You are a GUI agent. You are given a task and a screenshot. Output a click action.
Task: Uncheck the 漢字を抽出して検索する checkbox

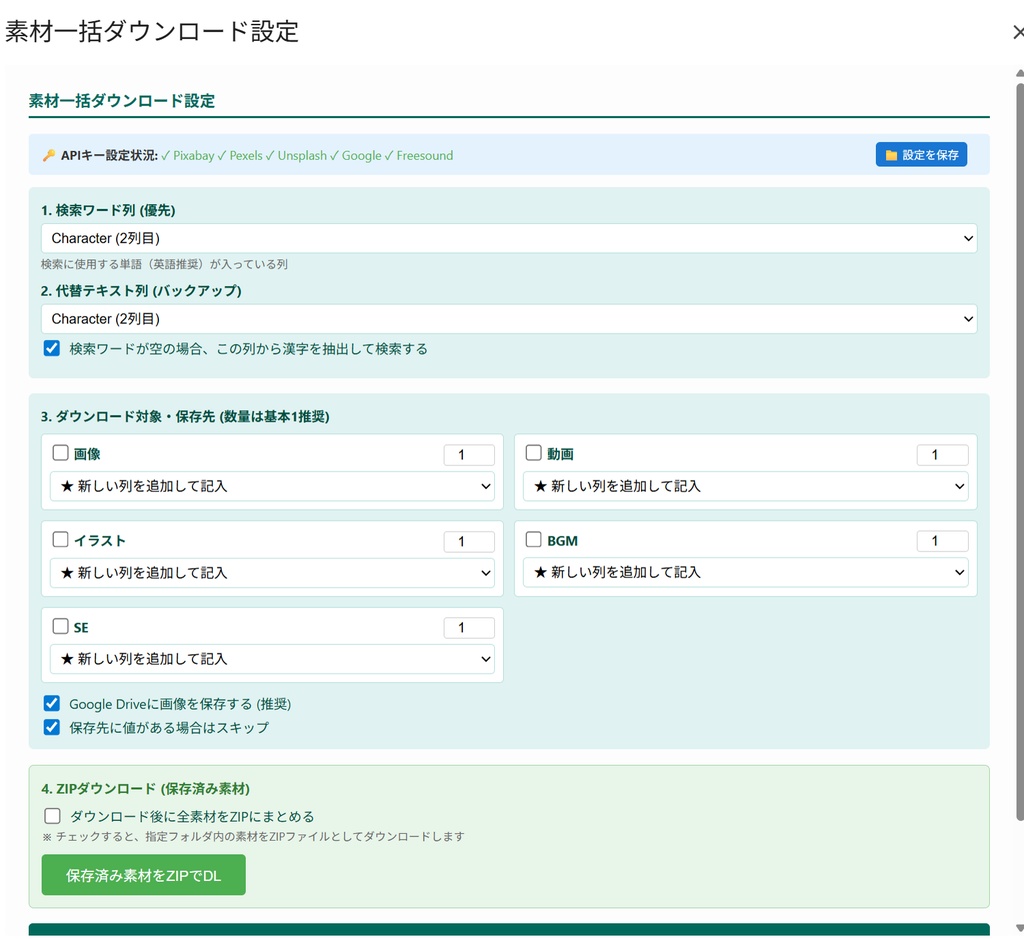point(51,348)
